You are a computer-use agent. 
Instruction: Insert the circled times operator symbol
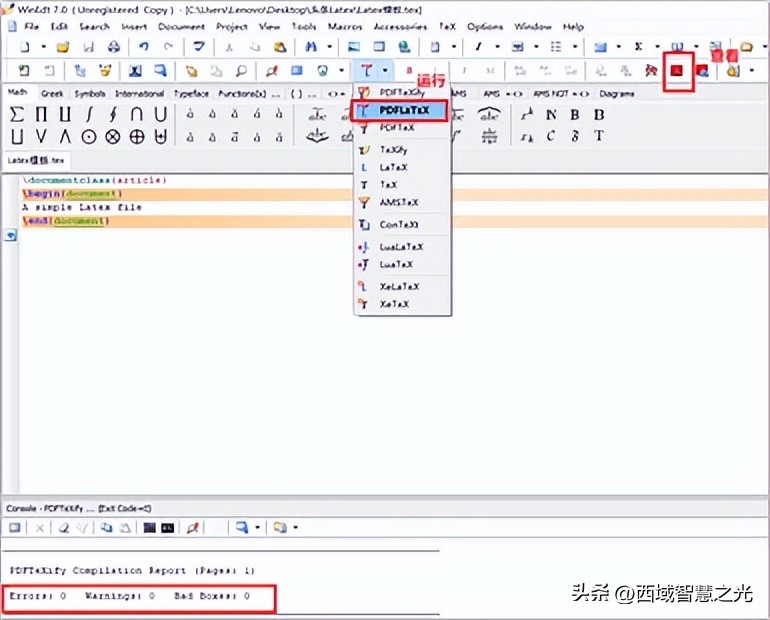(113, 137)
